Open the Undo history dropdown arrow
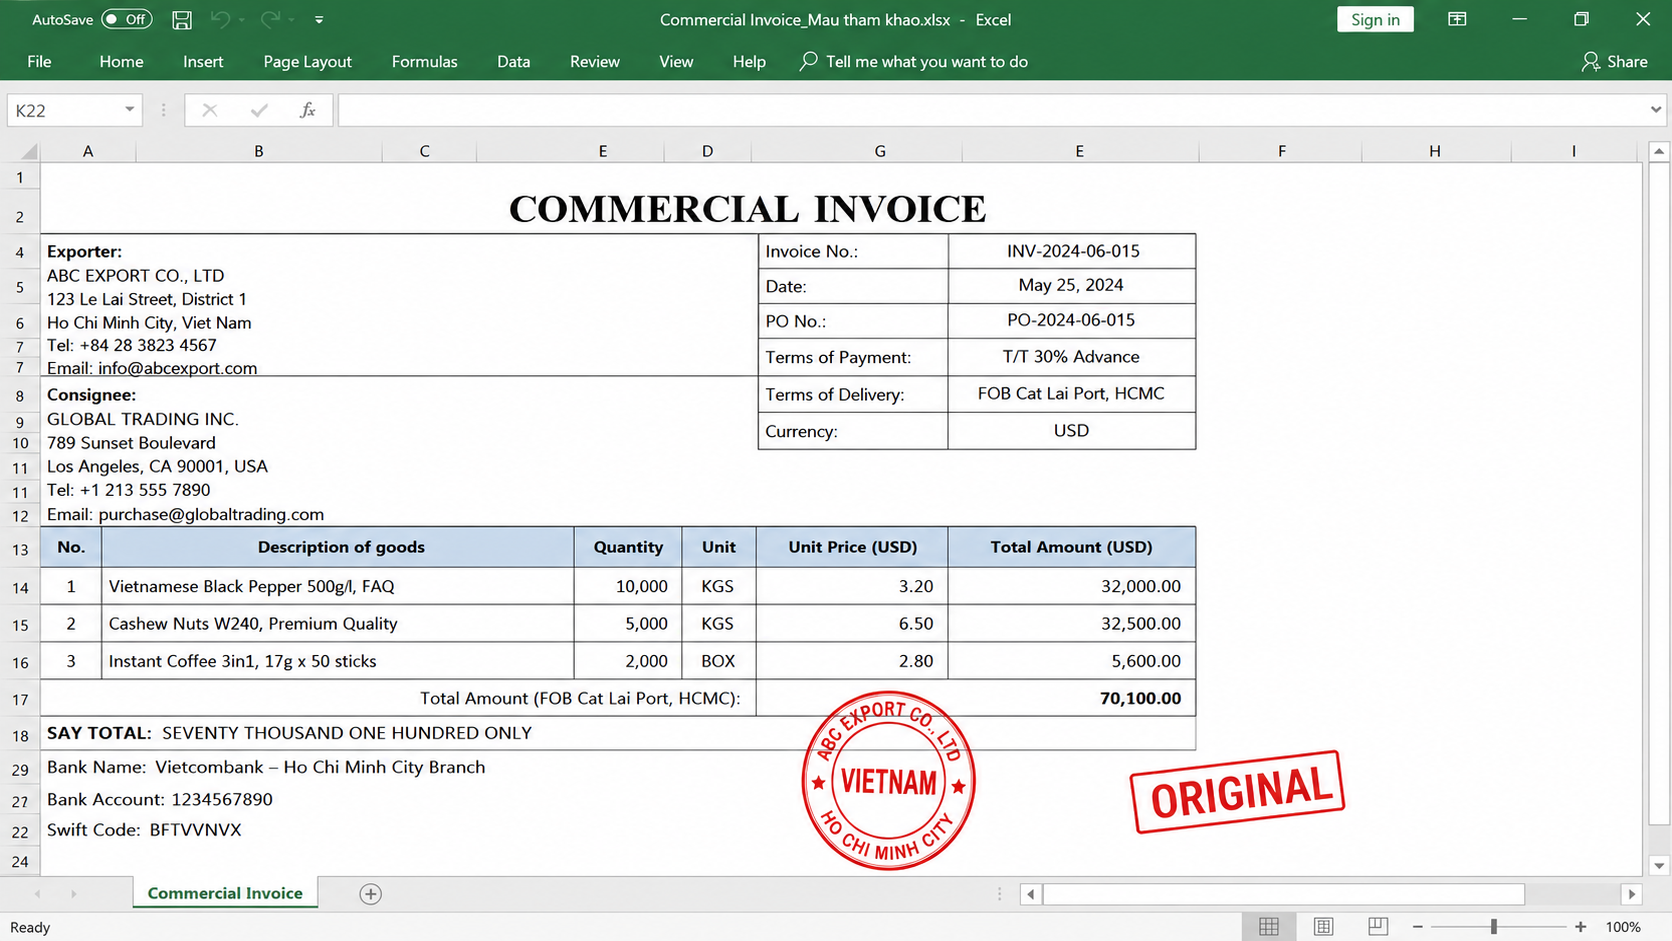The height and width of the screenshot is (941, 1672). point(241,20)
